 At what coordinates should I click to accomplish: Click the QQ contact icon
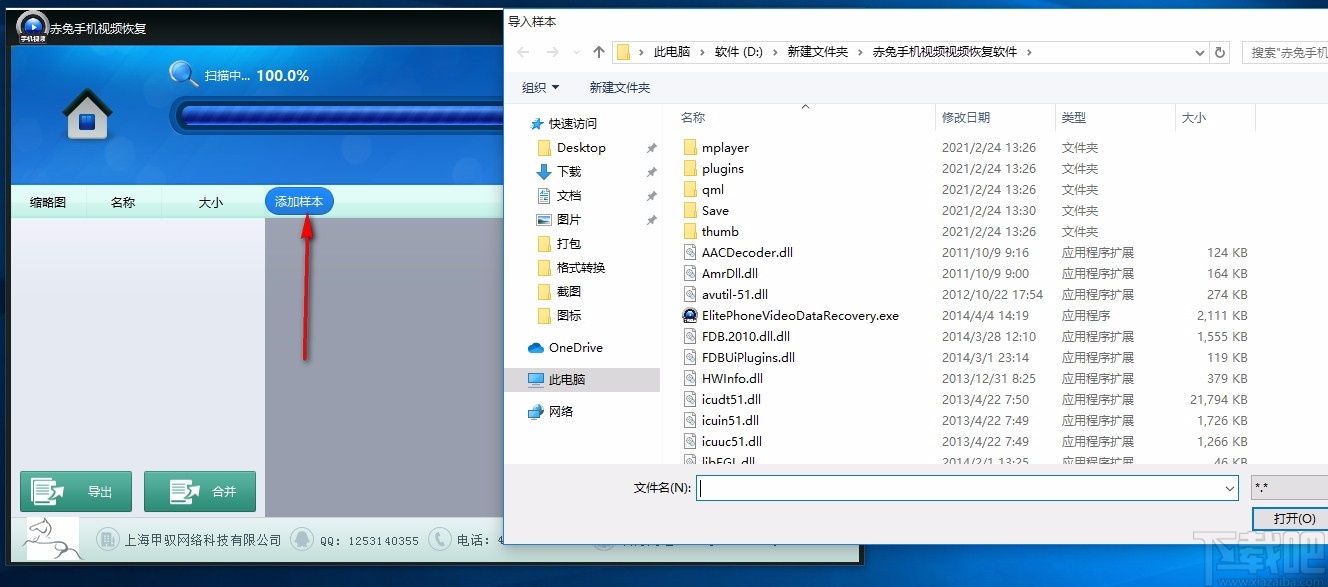pyautogui.click(x=302, y=539)
